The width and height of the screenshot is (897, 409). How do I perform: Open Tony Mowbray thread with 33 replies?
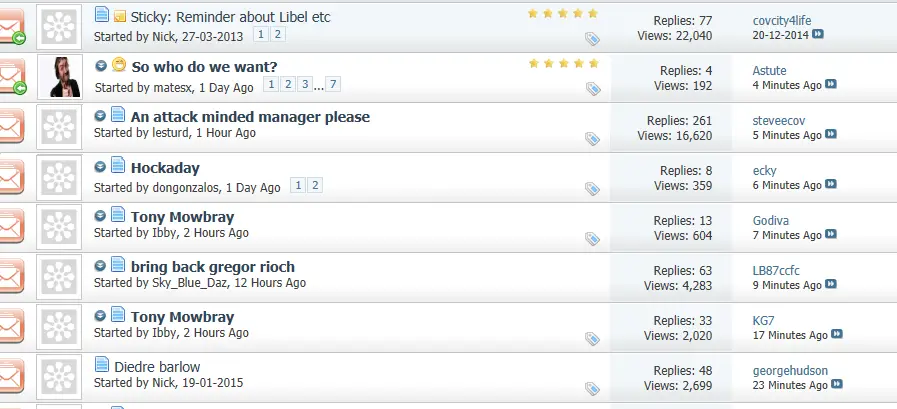point(182,317)
